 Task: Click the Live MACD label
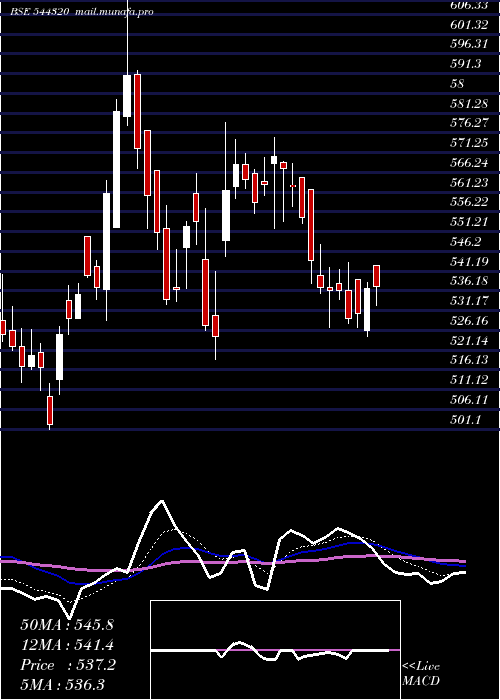(421, 674)
